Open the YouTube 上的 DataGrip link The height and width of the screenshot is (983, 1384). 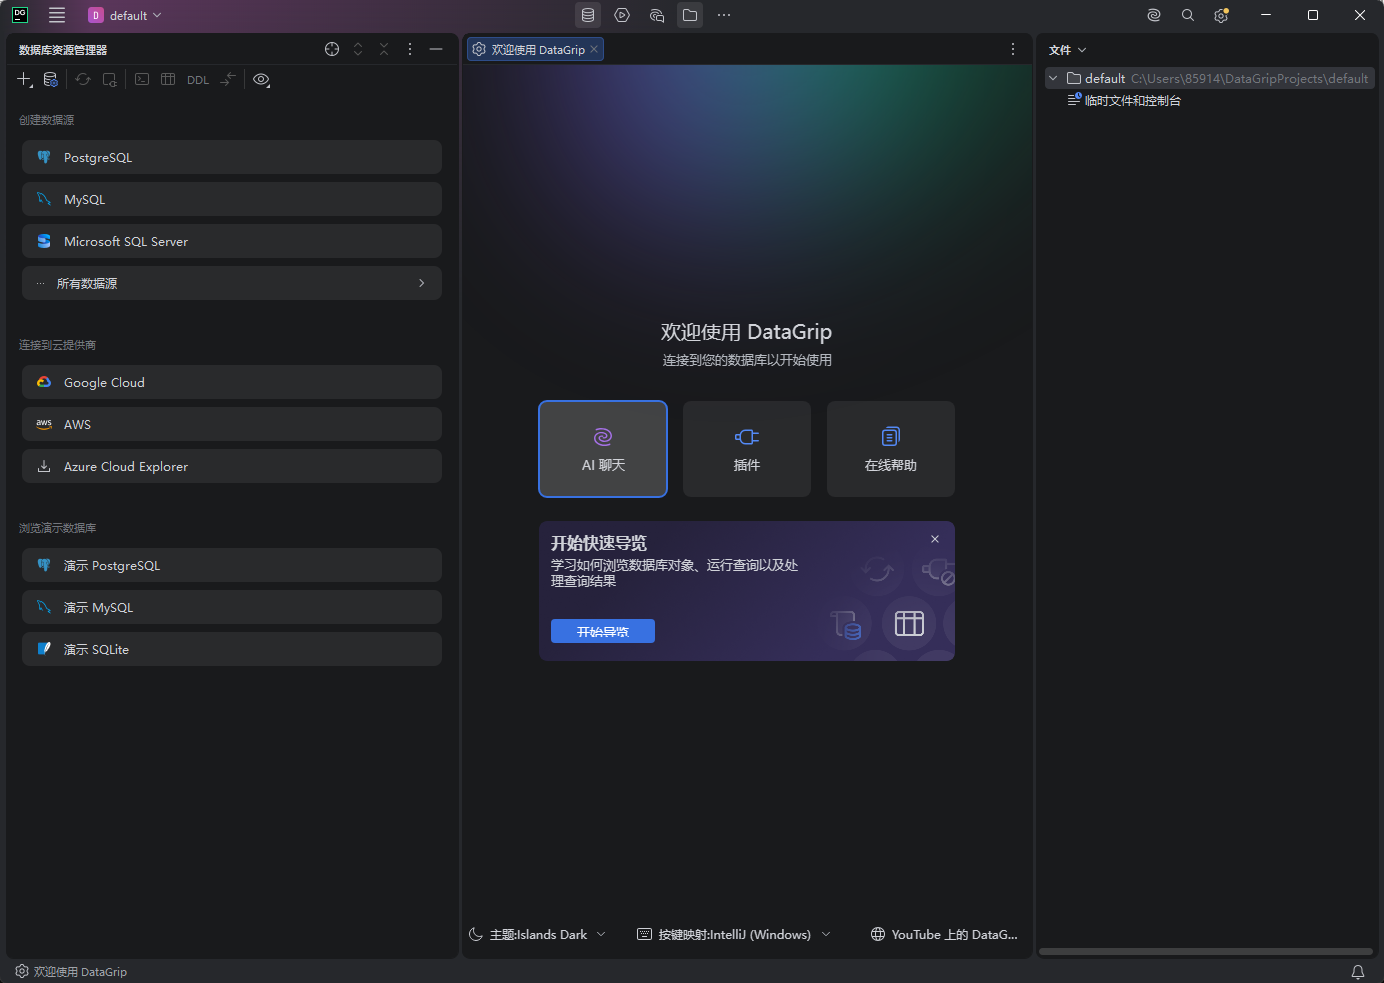point(944,934)
